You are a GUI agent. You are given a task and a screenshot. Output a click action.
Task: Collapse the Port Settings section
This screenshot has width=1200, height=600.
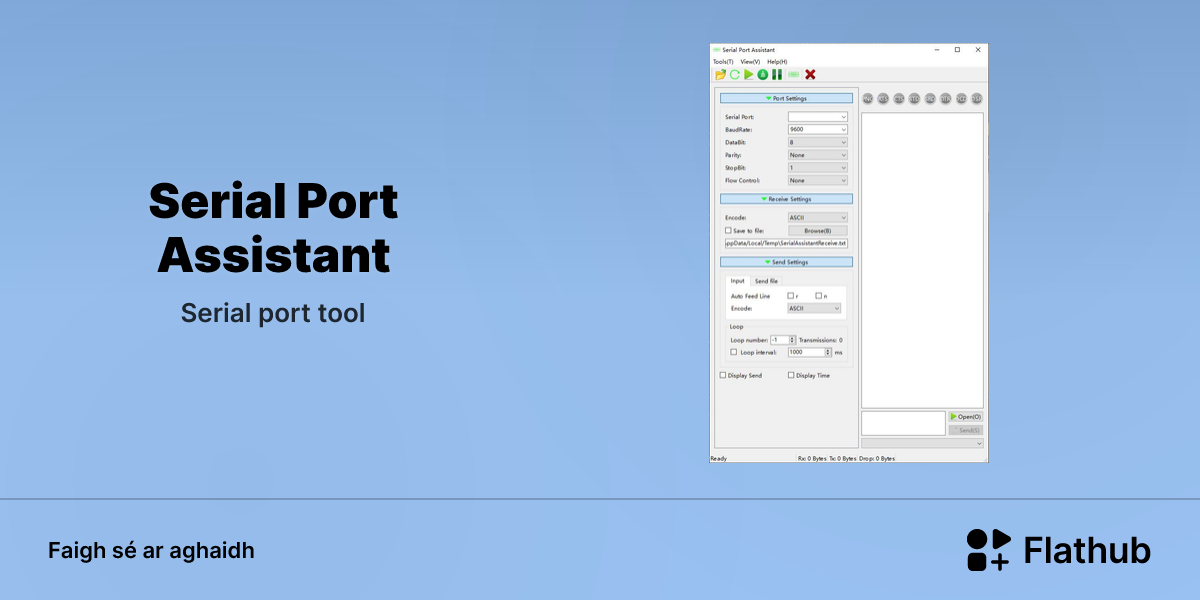786,99
